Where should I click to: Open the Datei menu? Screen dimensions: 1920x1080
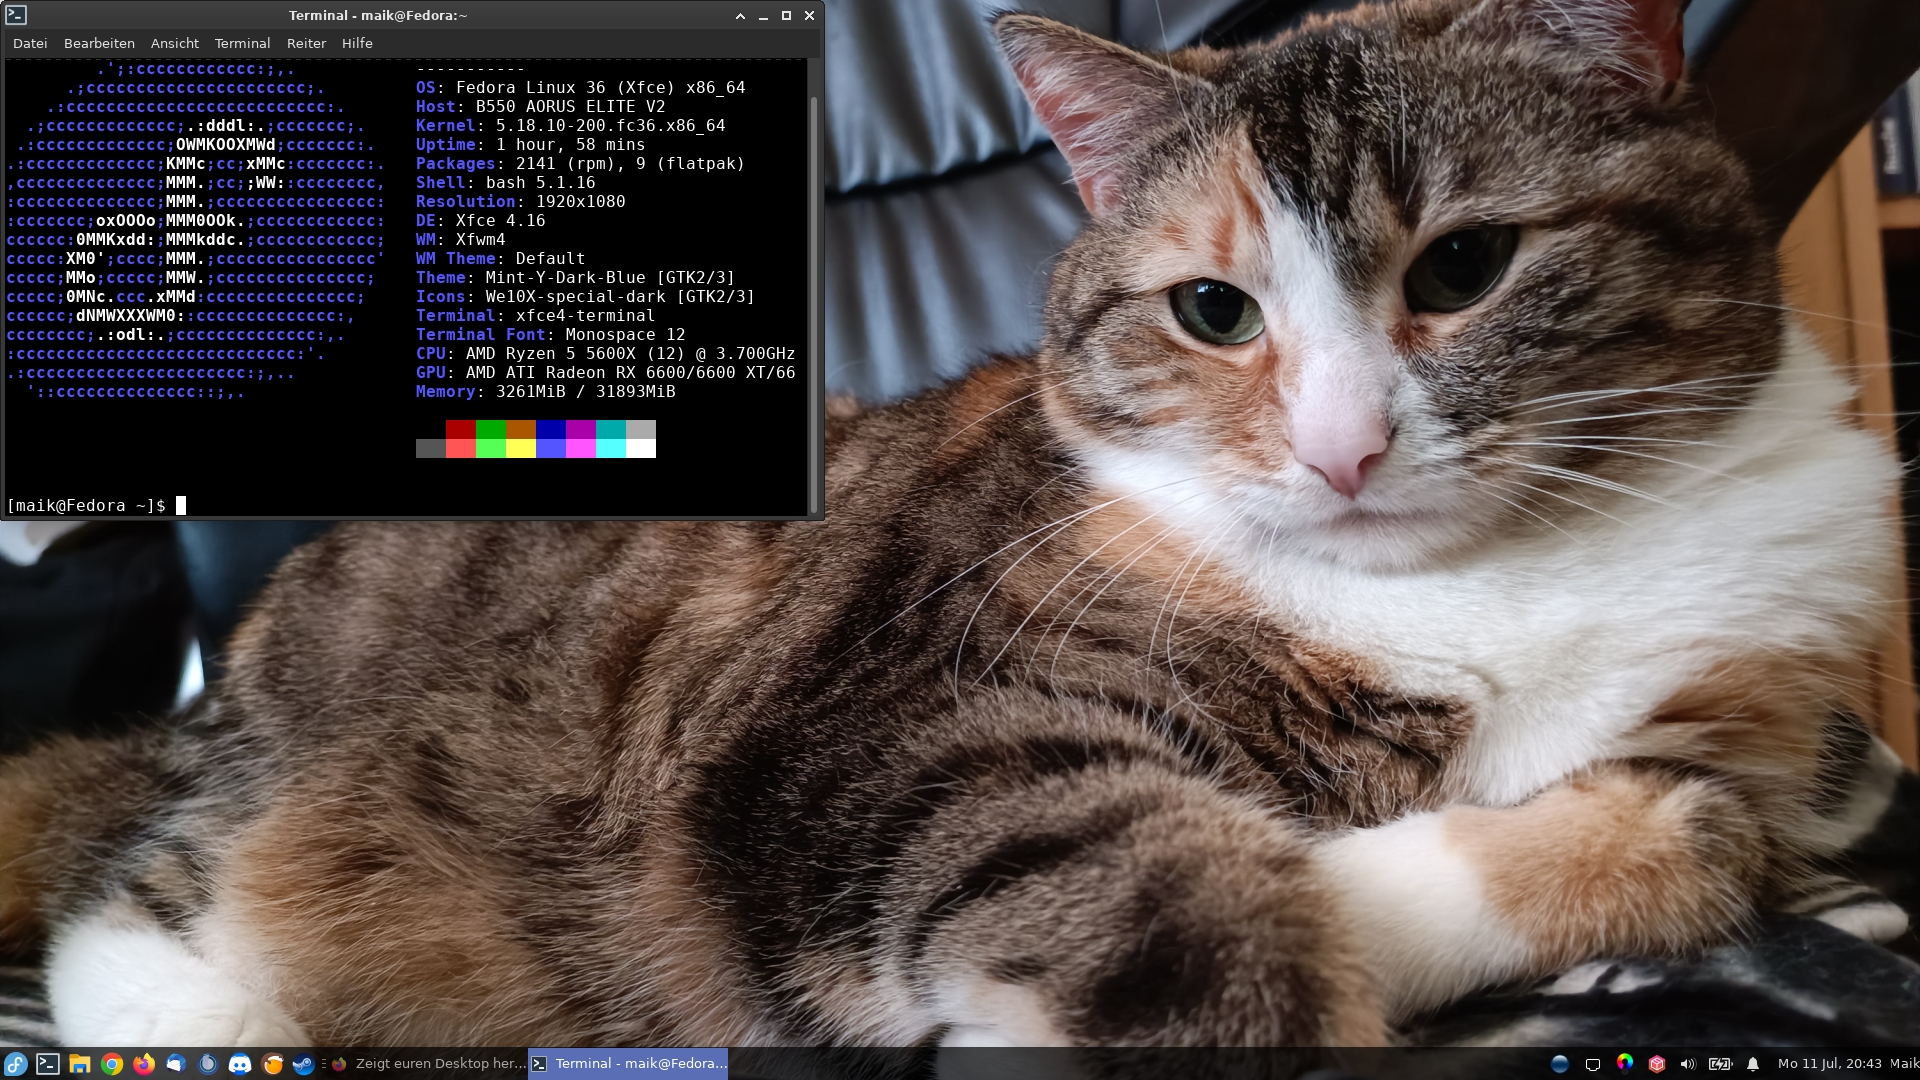[x=30, y=43]
